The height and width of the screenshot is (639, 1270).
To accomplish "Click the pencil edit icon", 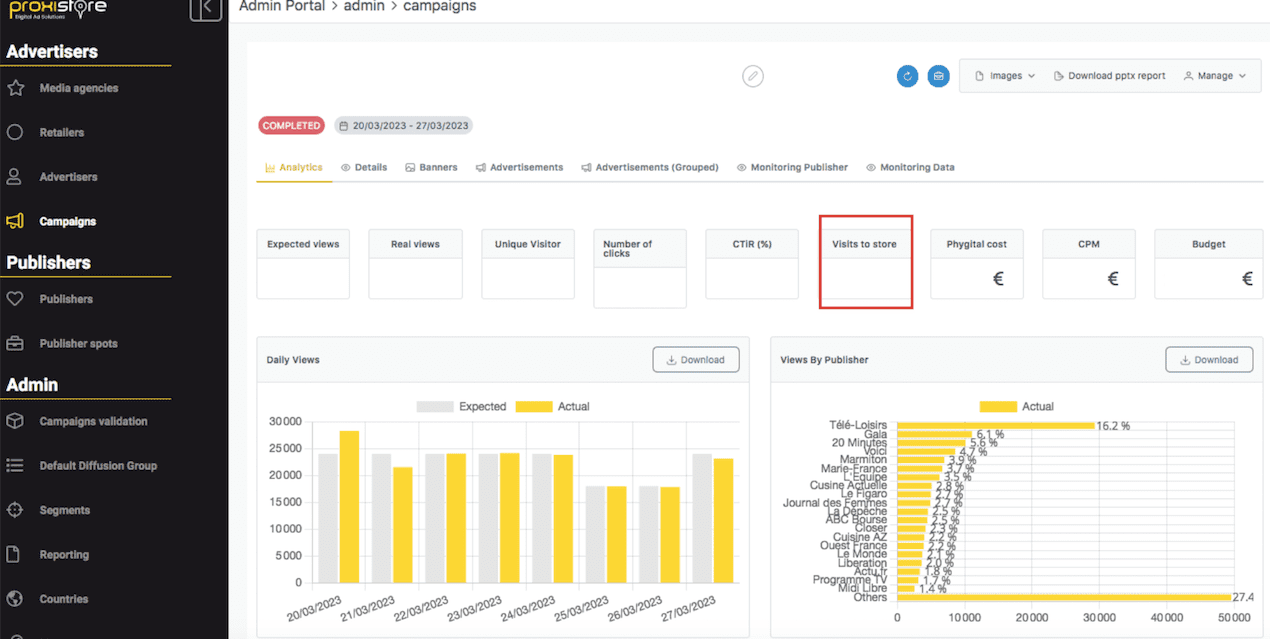I will [753, 76].
